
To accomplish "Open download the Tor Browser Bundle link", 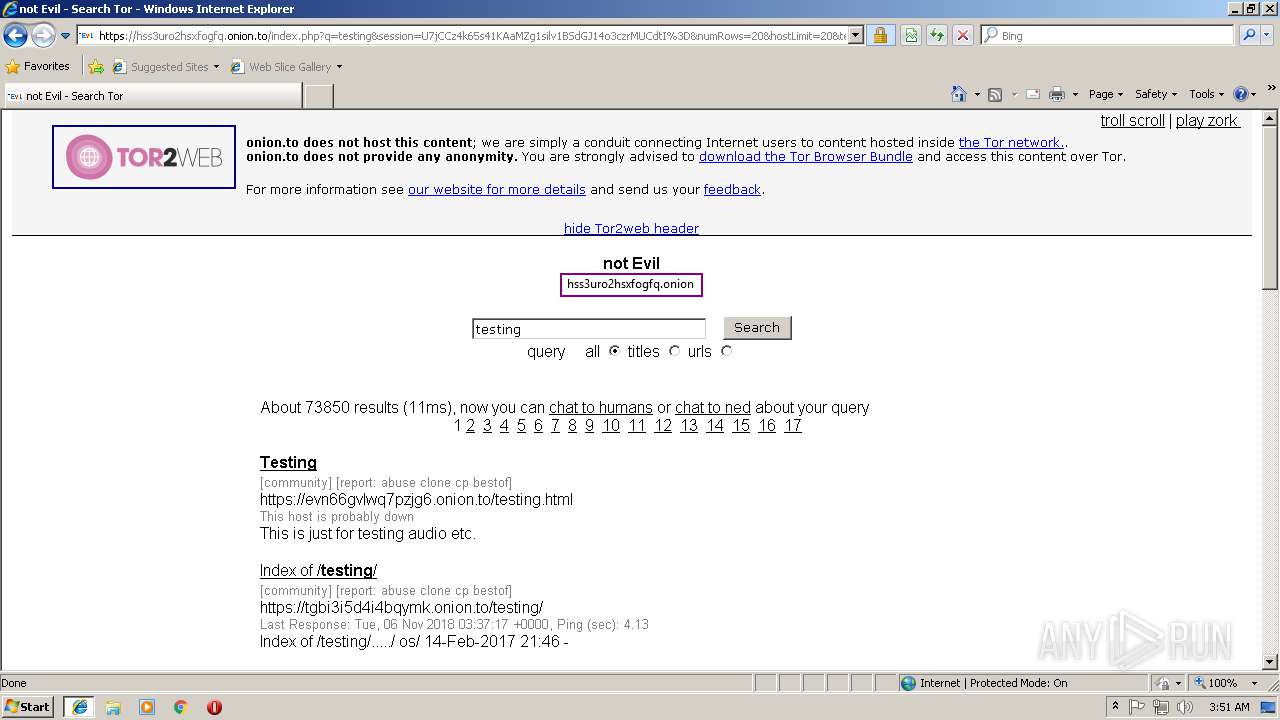I will pos(806,157).
